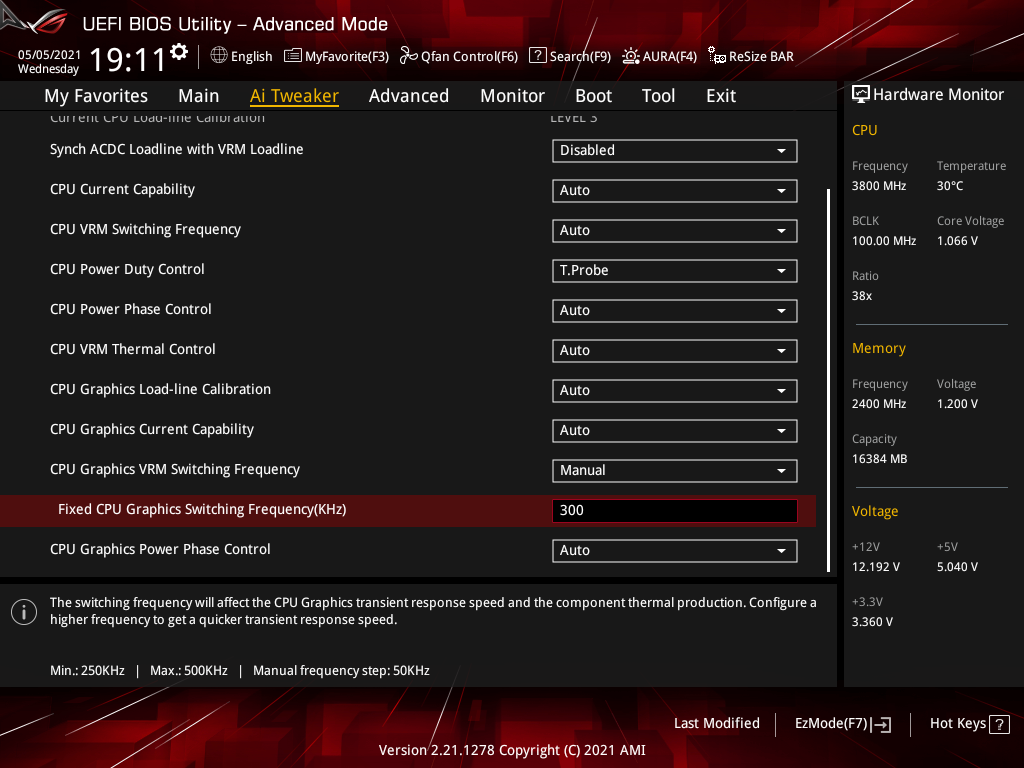Open CPU VRM Thermal Control dropdown
The width and height of the screenshot is (1024, 768).
(x=674, y=351)
